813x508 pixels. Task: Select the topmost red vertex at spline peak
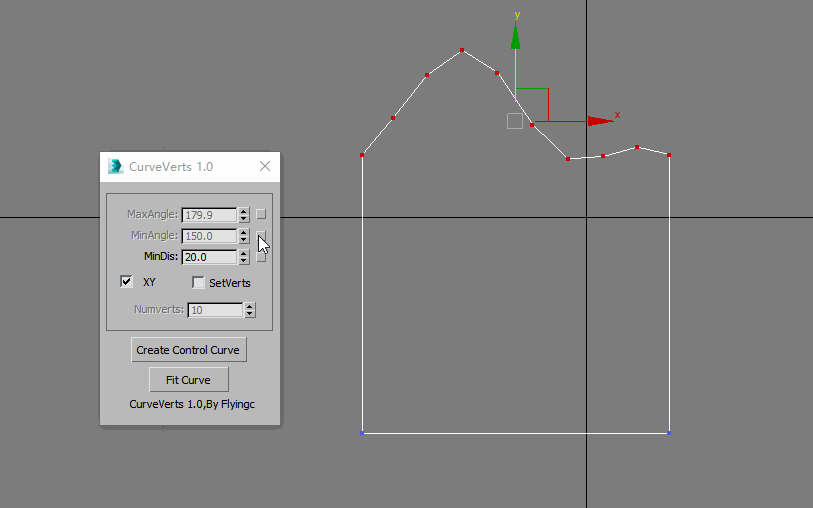(462, 50)
